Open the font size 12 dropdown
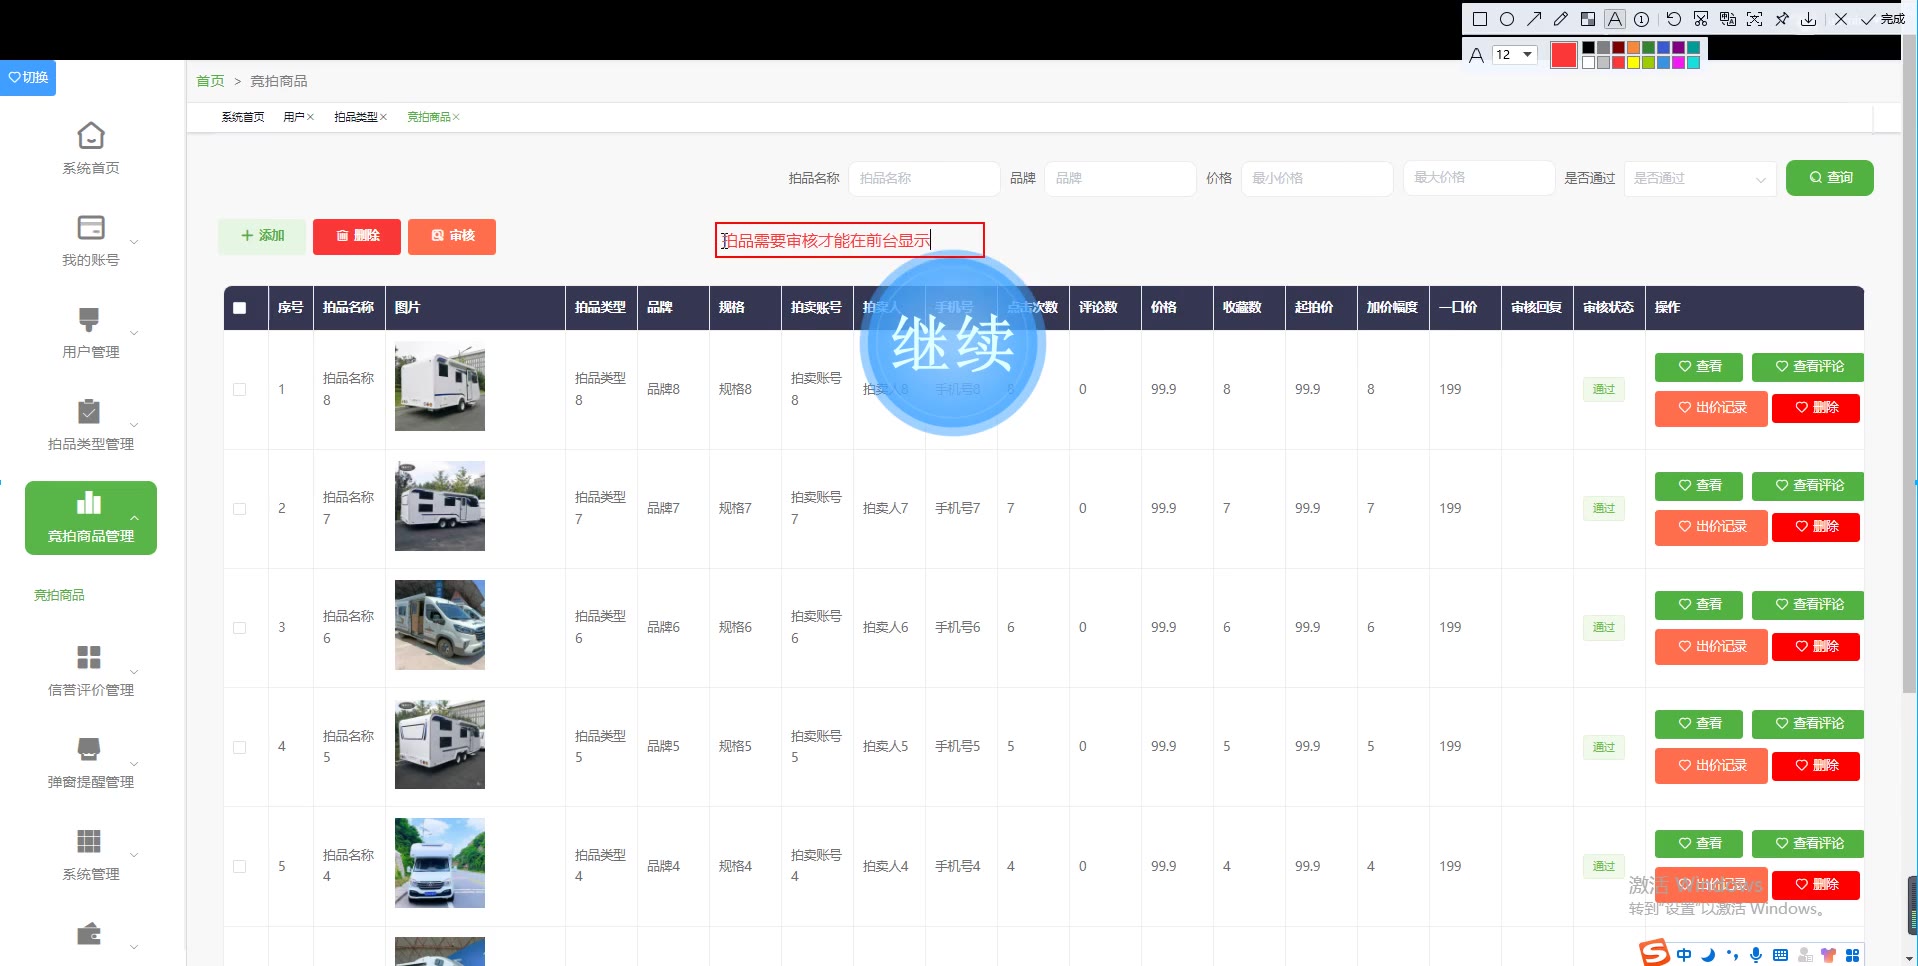This screenshot has width=1918, height=966. click(1514, 55)
